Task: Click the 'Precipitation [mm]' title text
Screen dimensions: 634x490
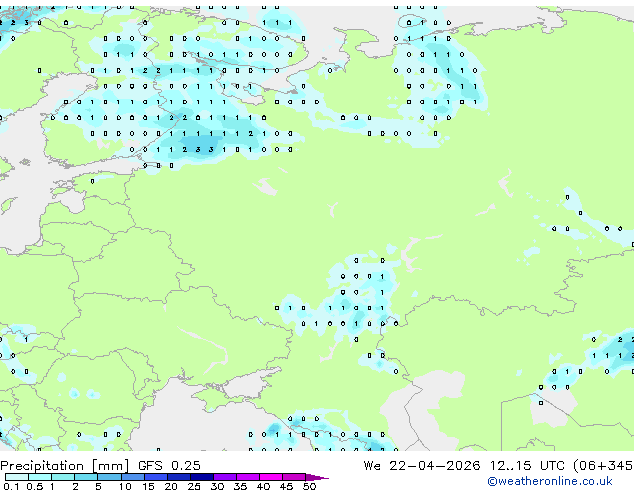Action: (65, 466)
